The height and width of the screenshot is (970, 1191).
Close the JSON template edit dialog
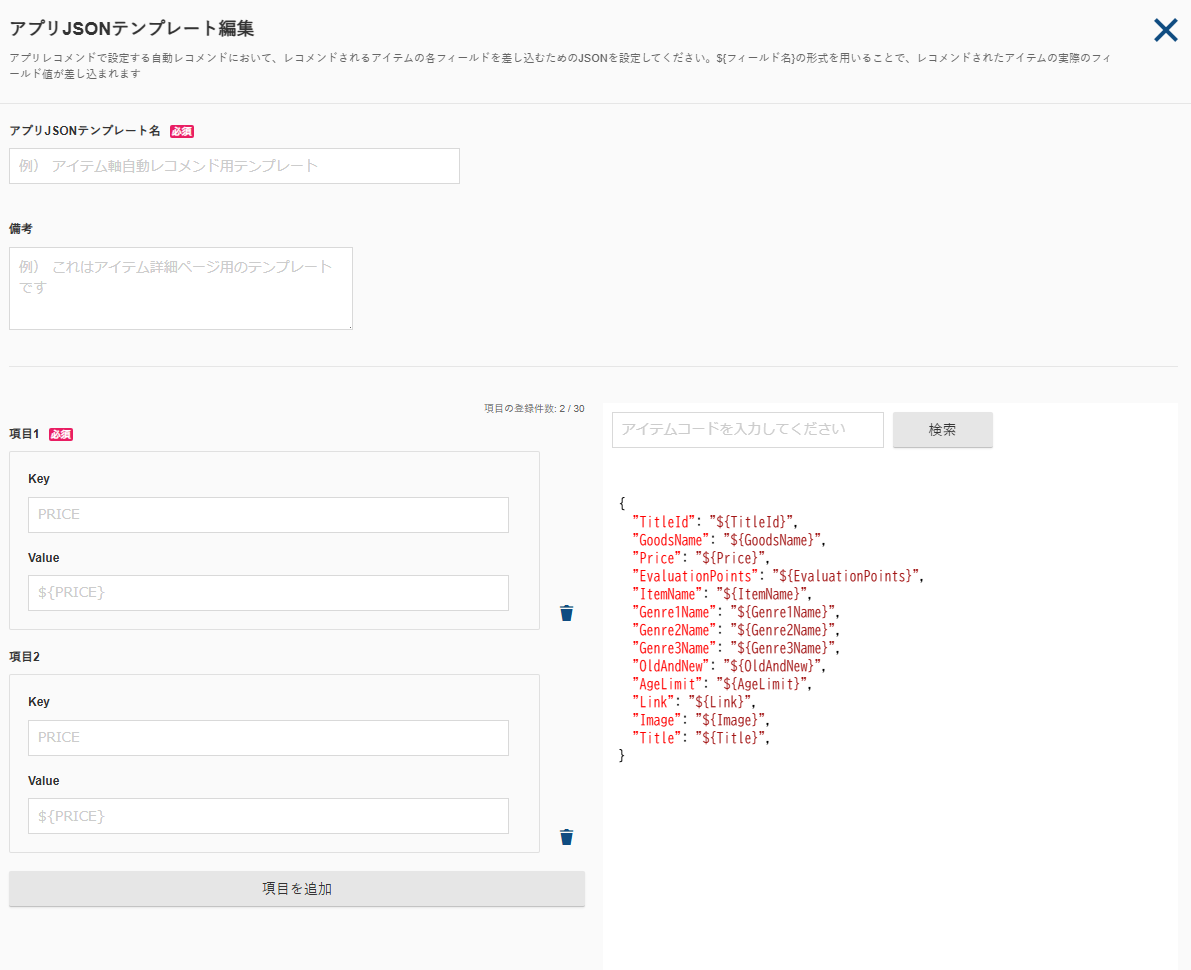coord(1165,30)
